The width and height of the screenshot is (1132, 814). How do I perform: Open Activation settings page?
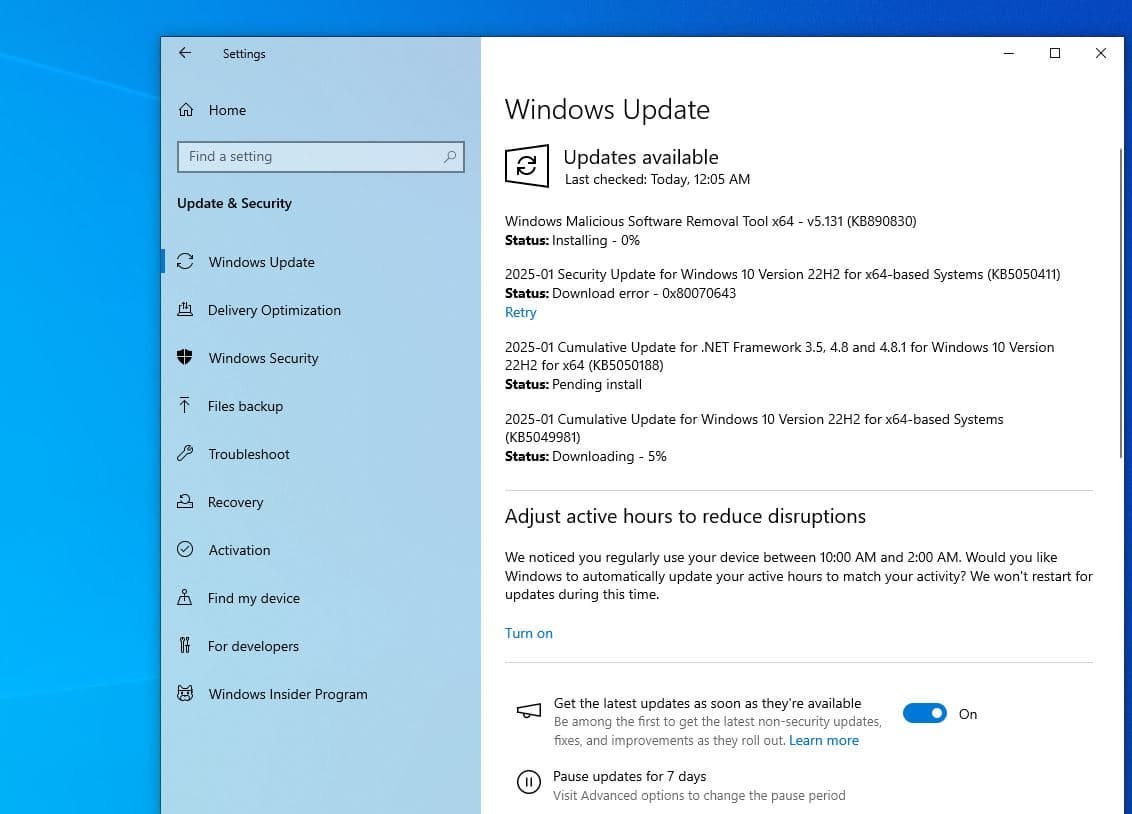239,550
